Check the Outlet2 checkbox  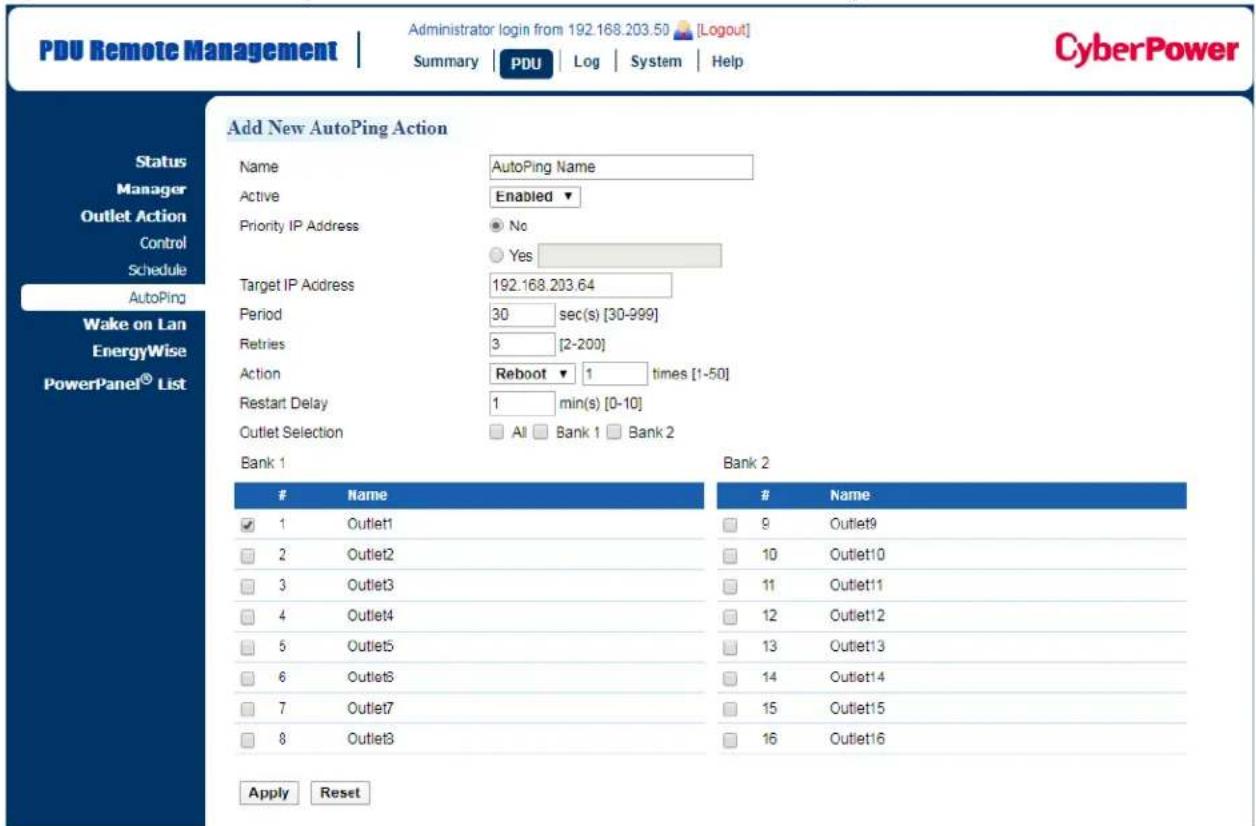tap(248, 556)
